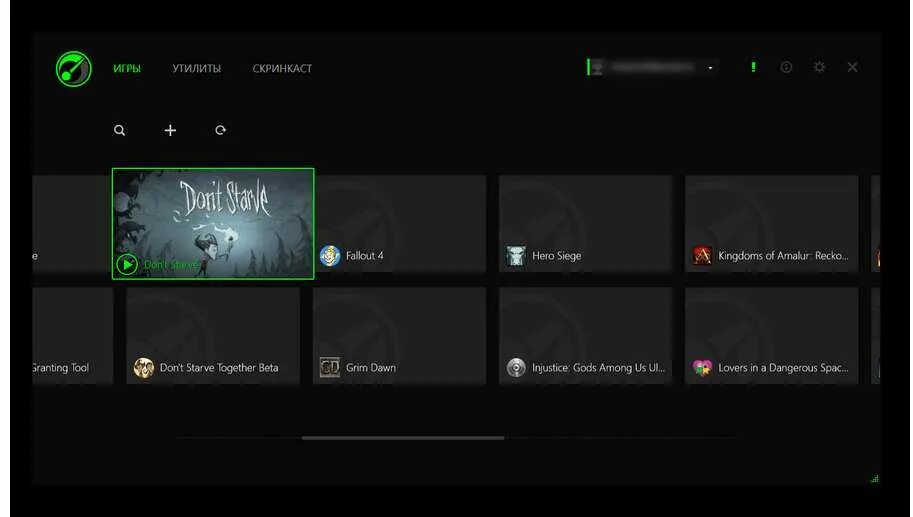Select the Don't Starve Together Beta tile
This screenshot has width=913, height=517.
tap(213, 335)
